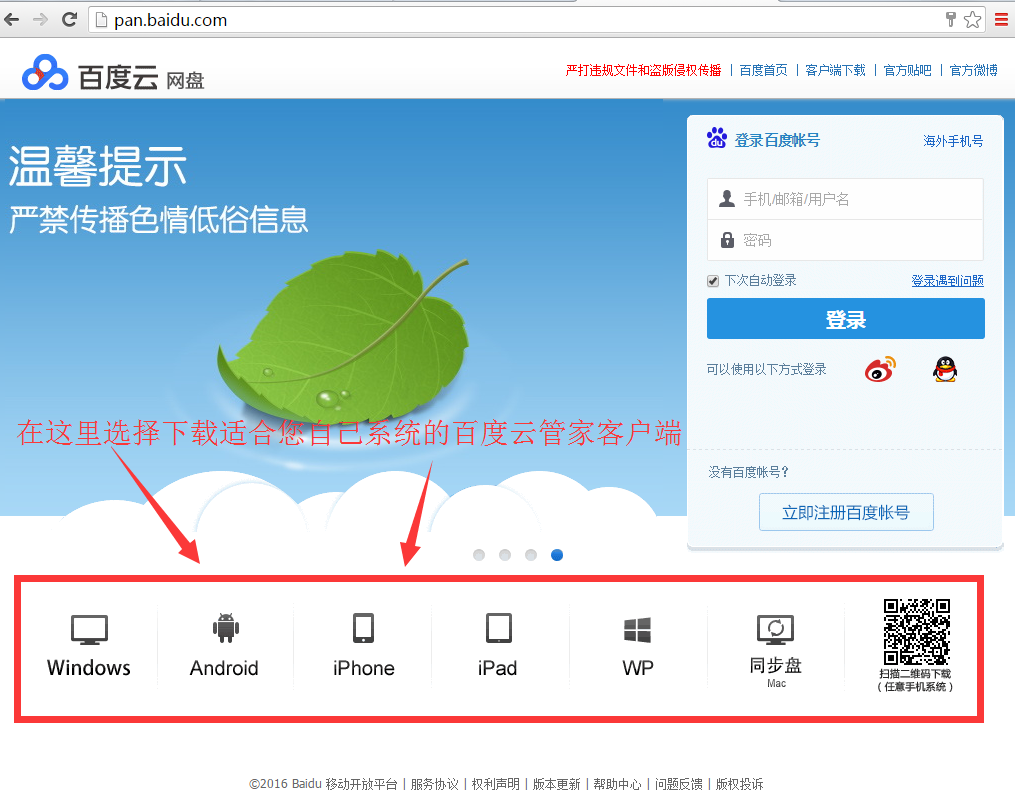Click the Baidu paw icon in login panel
This screenshot has width=1015, height=807.
(x=717, y=138)
